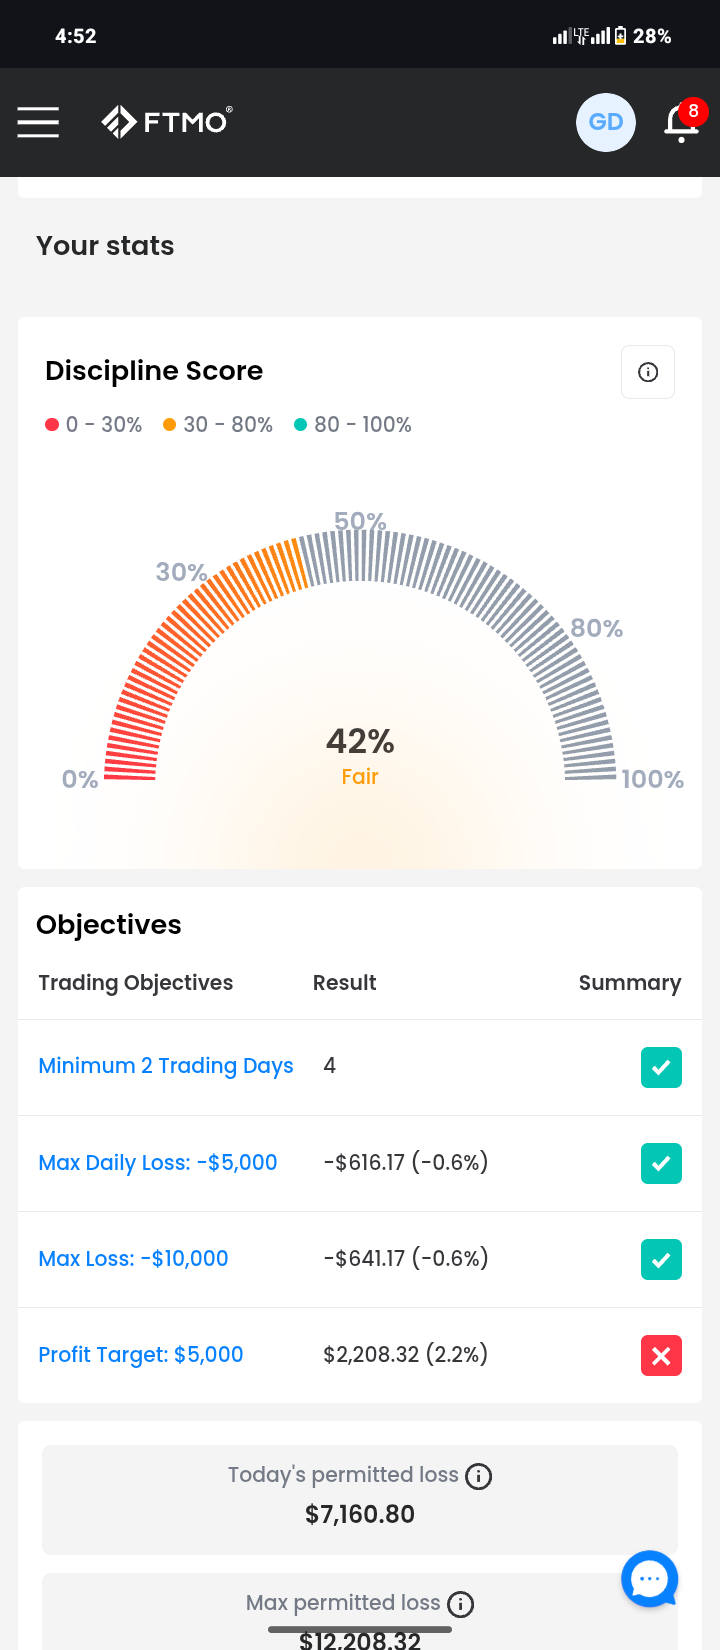Open the notifications bell

683,122
